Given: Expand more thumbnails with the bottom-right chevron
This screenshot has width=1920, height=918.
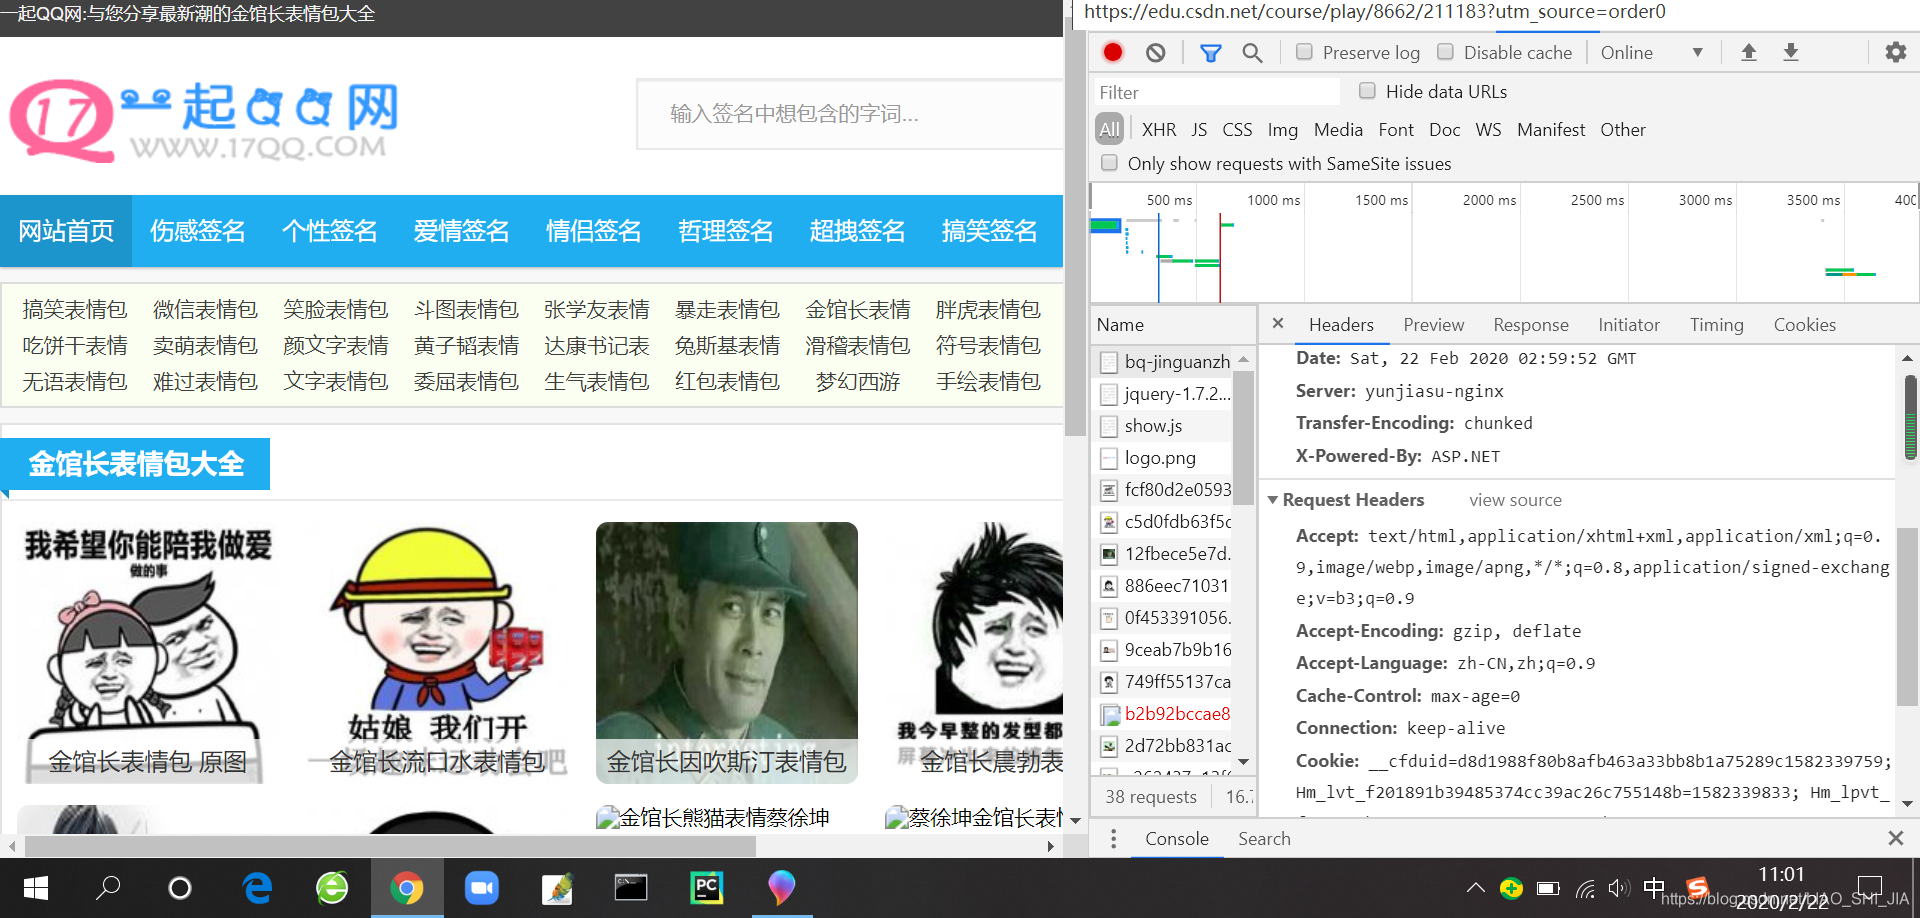Looking at the screenshot, I should 1075,819.
